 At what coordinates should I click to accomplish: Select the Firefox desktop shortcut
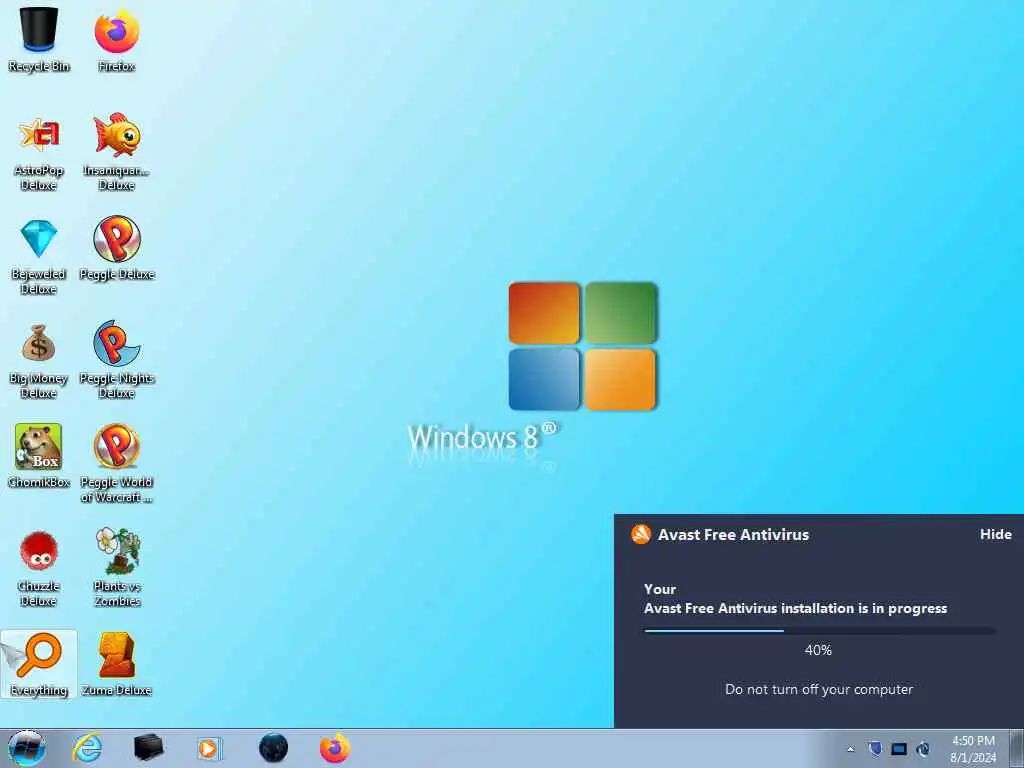[116, 37]
